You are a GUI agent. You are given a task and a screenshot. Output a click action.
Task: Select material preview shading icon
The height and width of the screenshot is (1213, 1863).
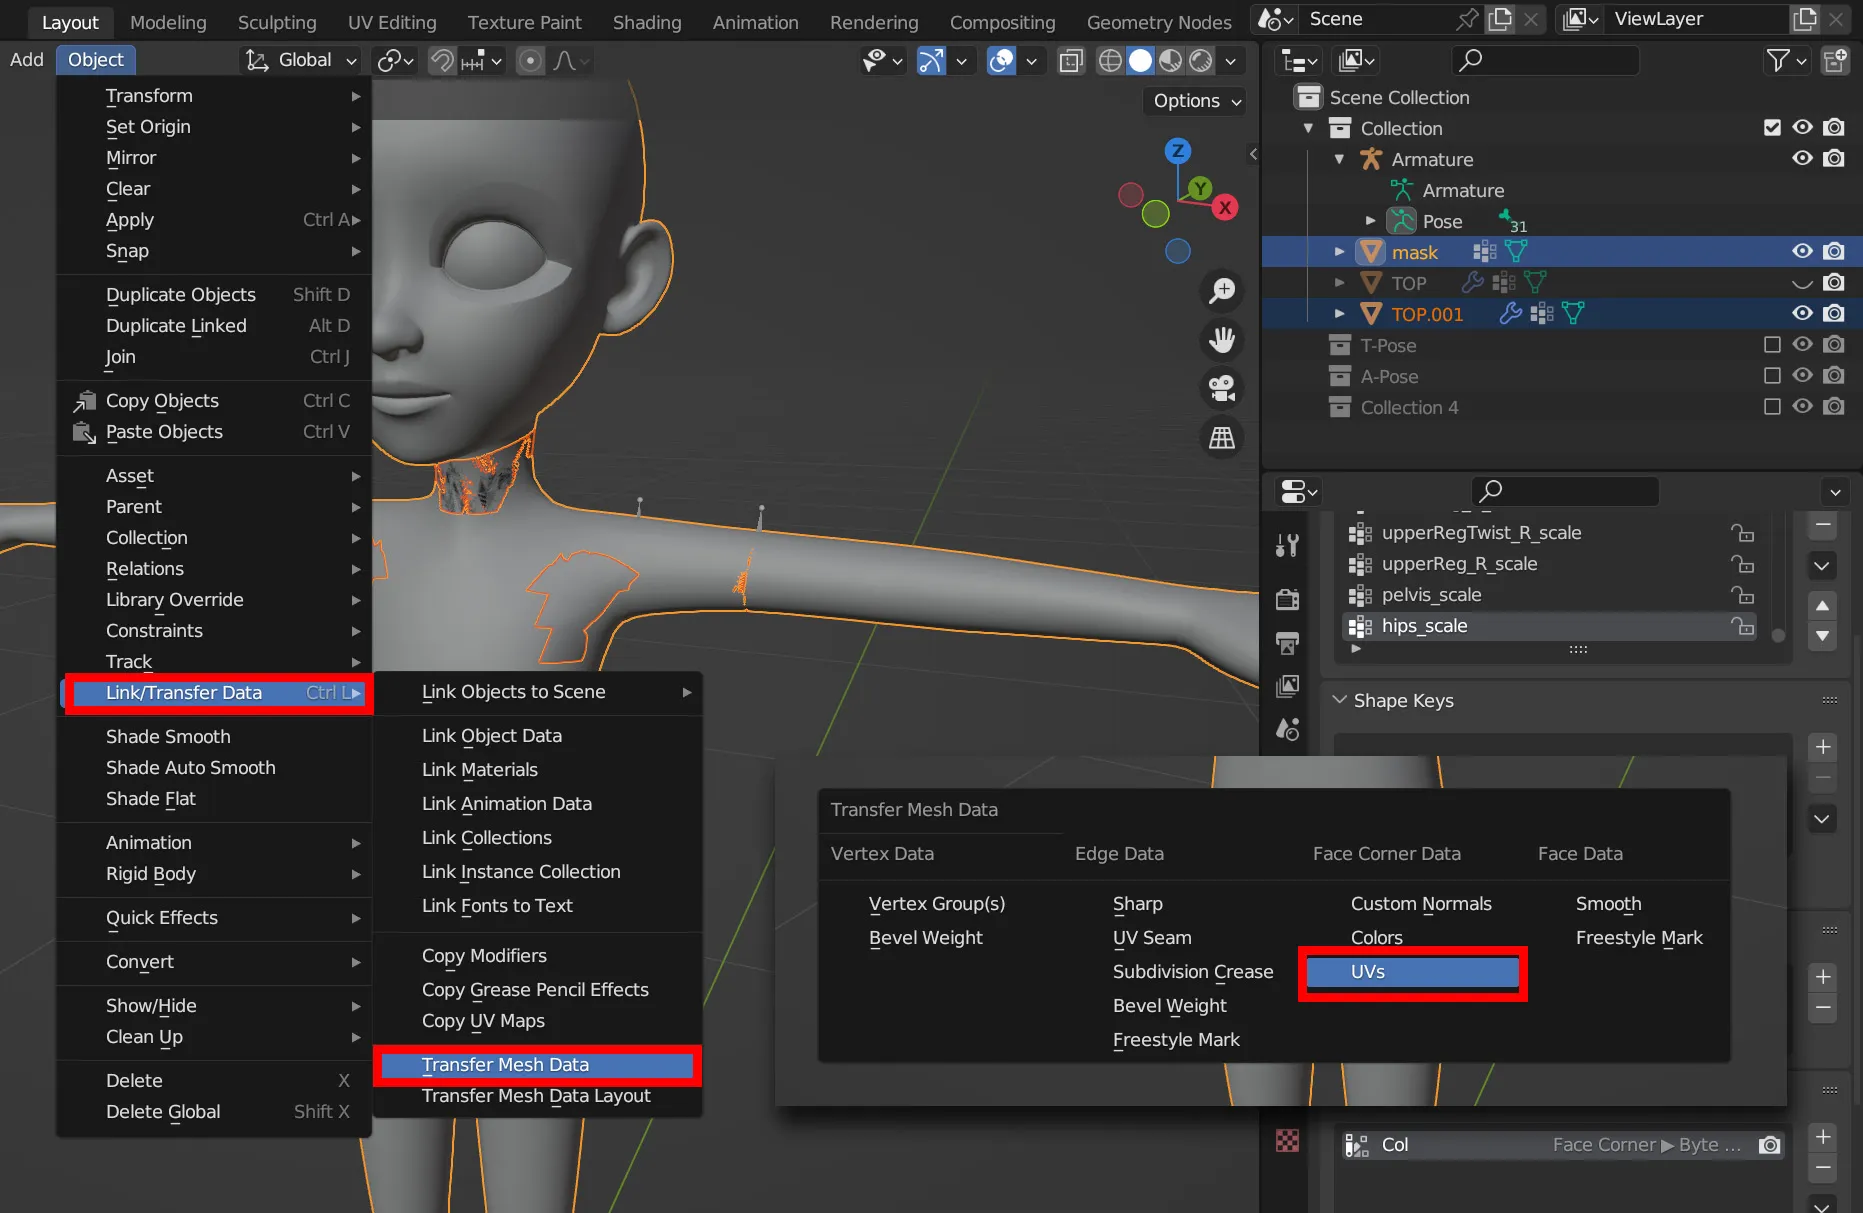[1170, 61]
